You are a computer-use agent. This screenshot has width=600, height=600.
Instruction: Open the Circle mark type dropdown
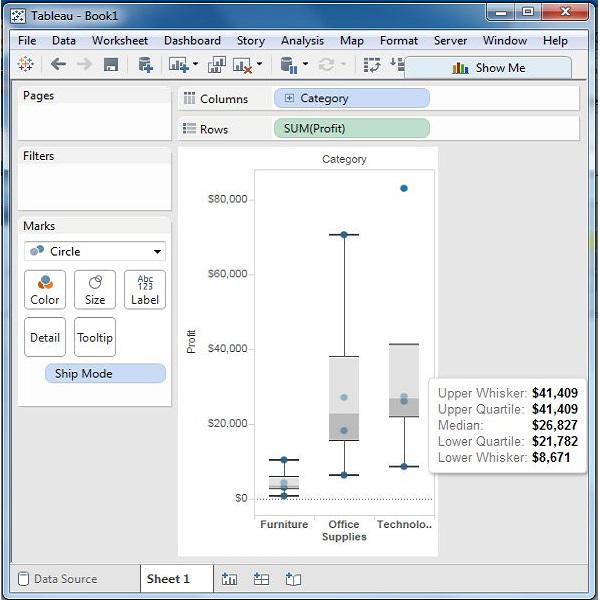pos(95,251)
